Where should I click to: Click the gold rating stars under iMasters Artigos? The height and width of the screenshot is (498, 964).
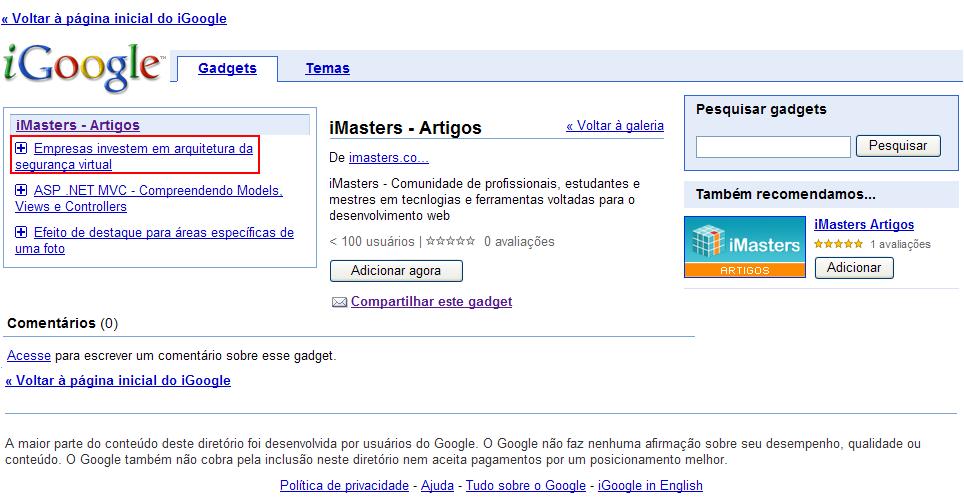[x=838, y=244]
